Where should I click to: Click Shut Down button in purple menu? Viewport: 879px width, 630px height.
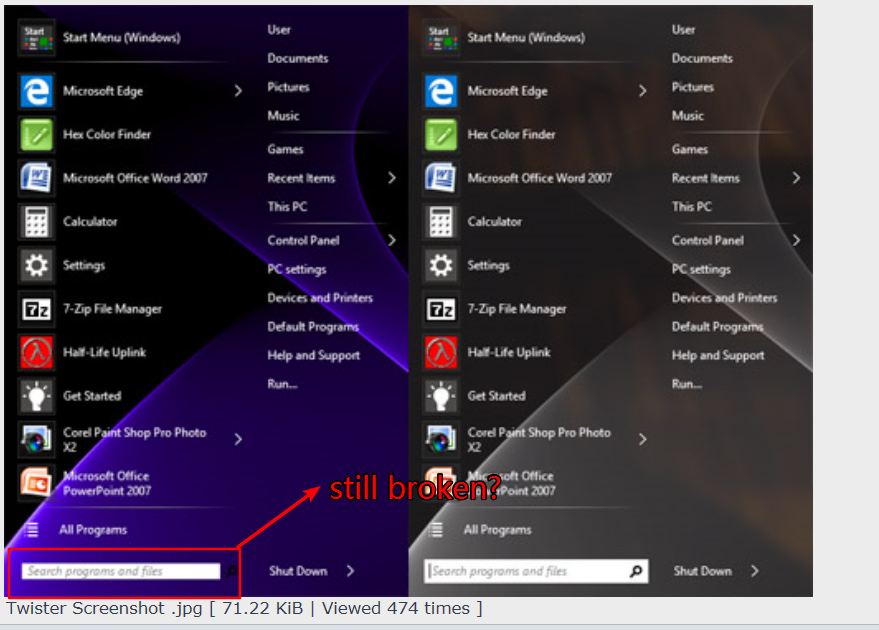(298, 571)
